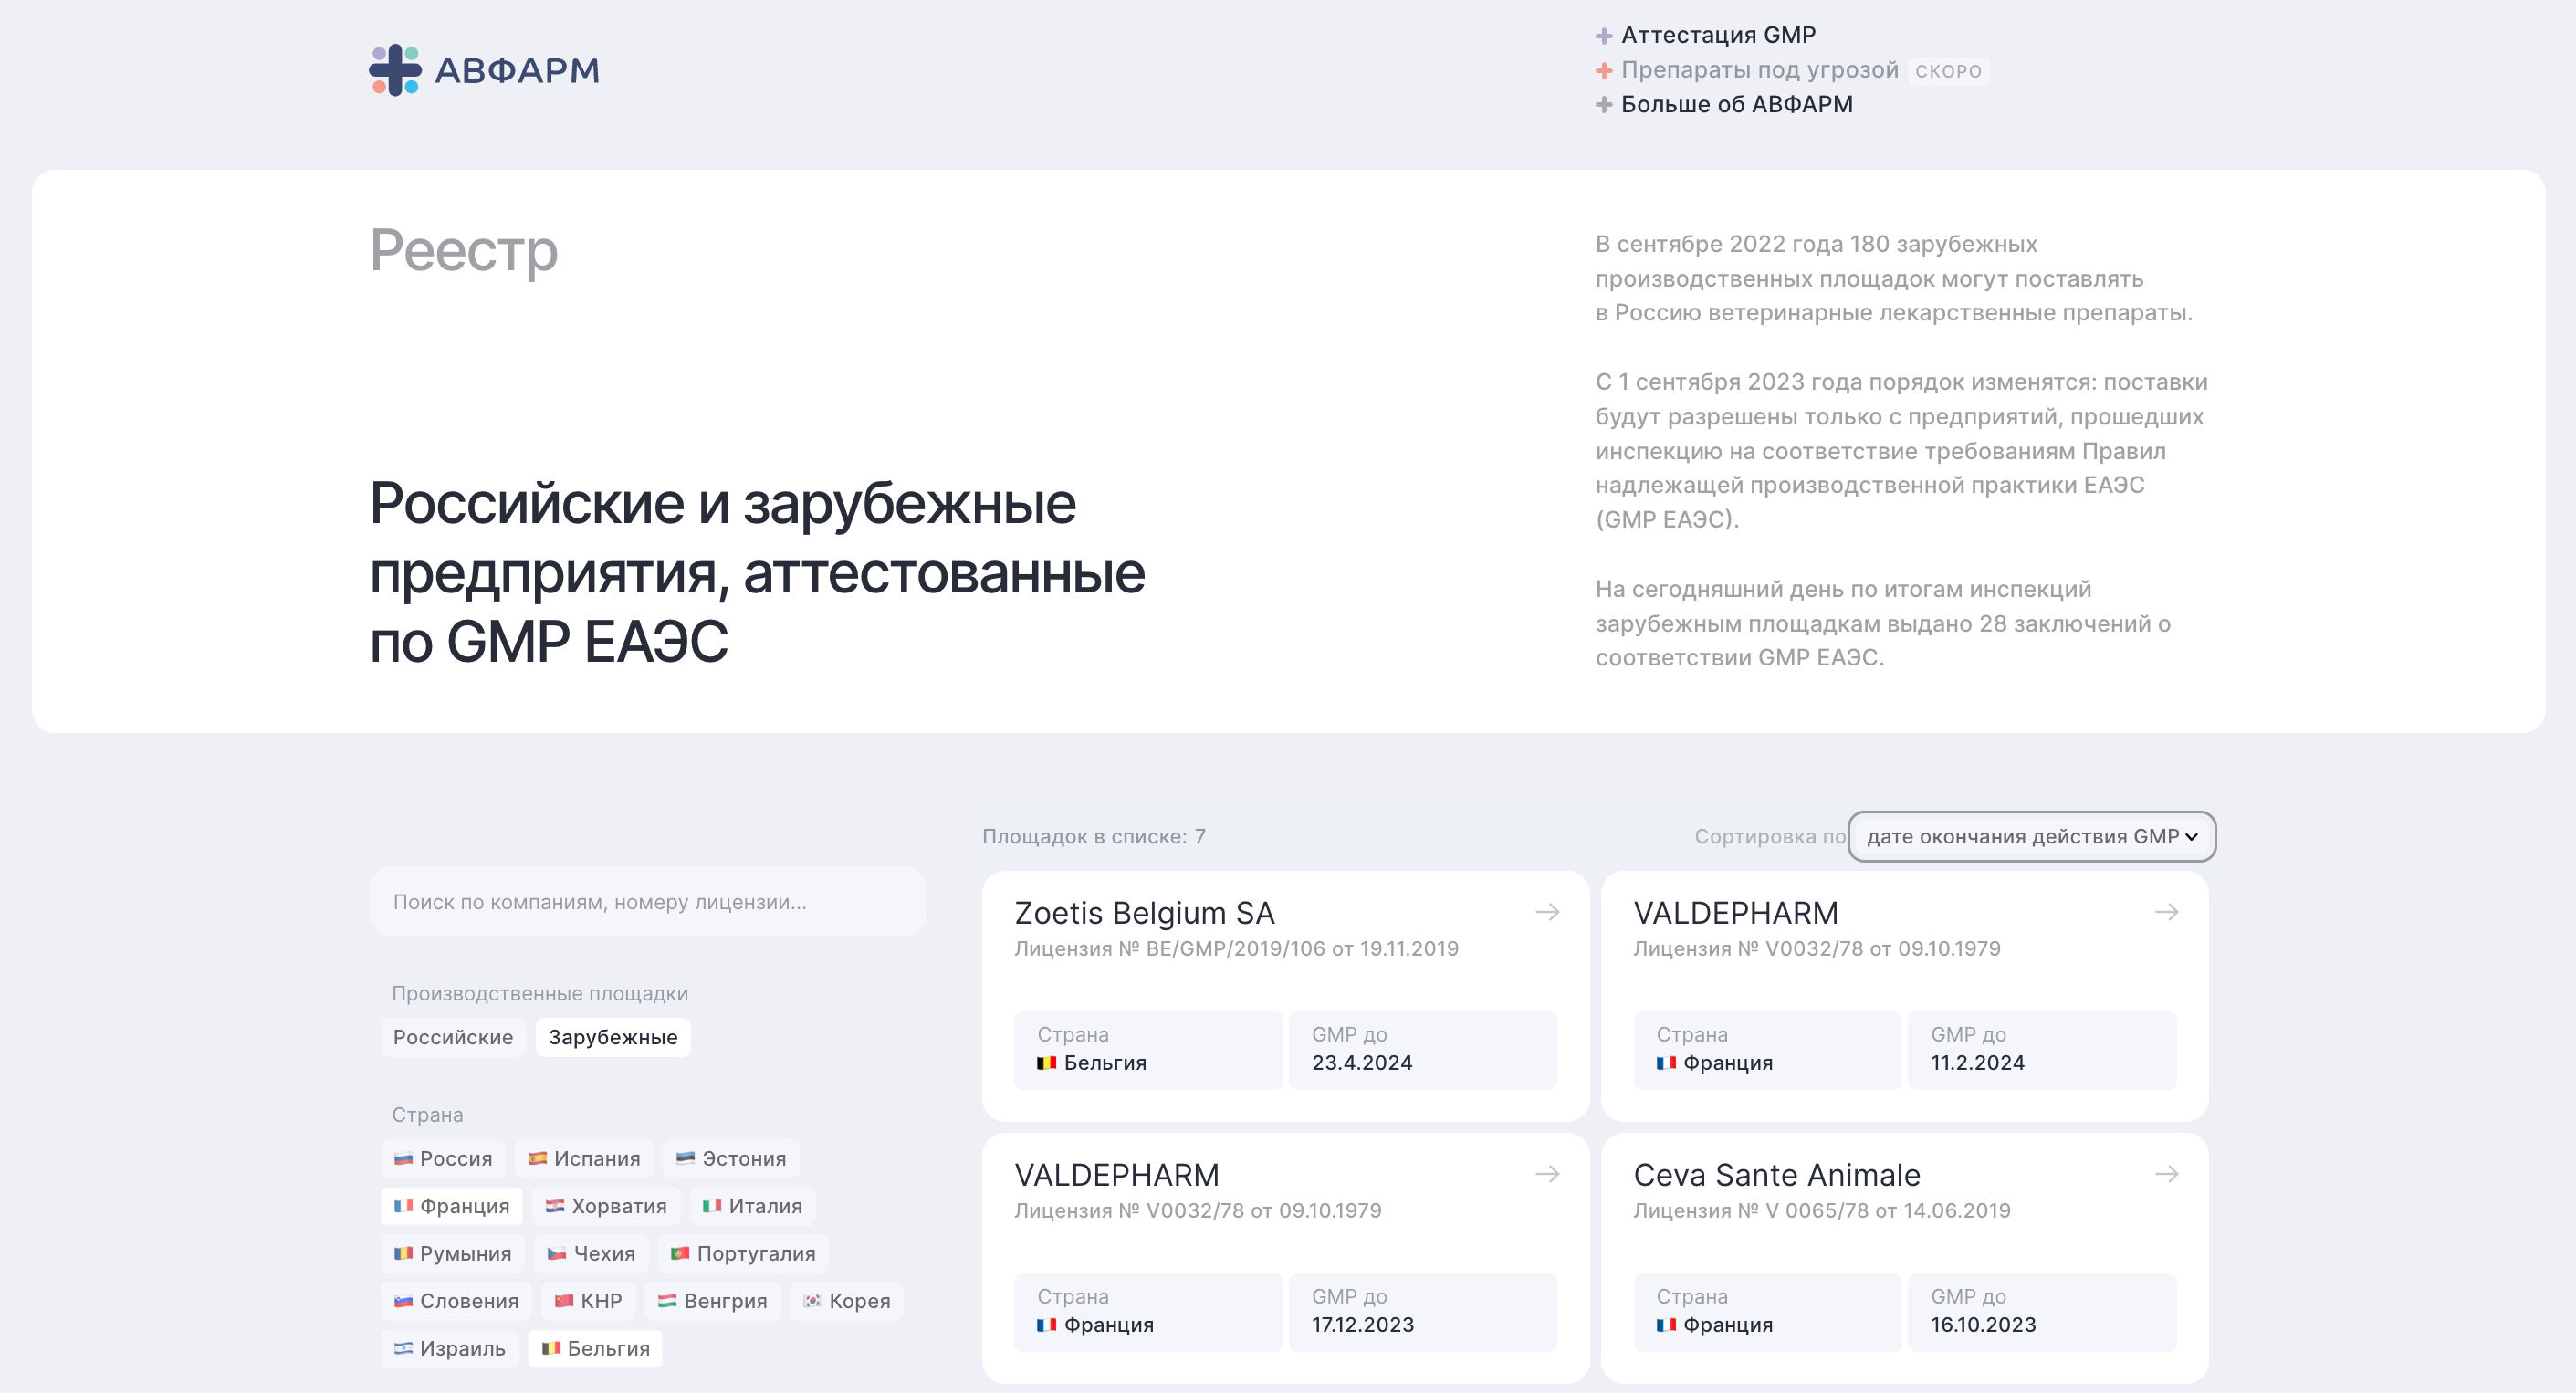Filter by КНР country chip

coord(588,1301)
